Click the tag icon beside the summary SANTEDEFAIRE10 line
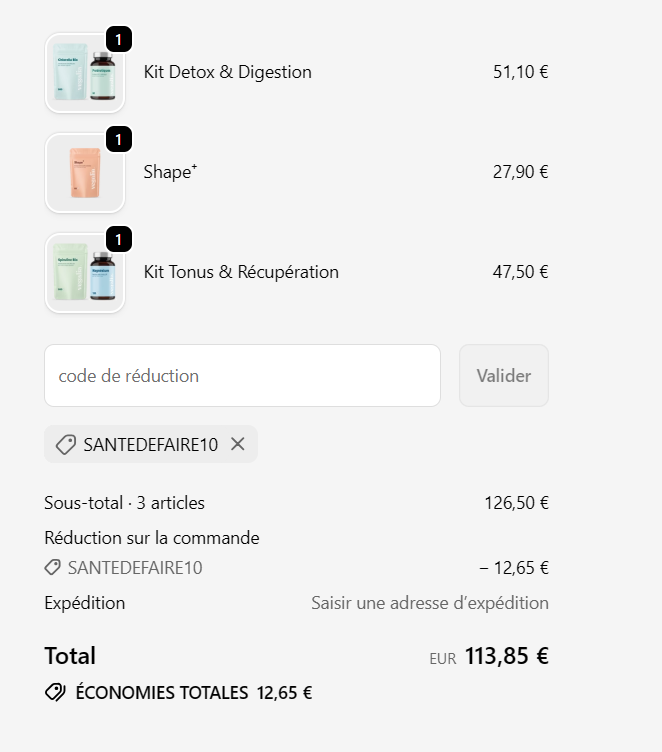This screenshot has height=752, width=662. (x=53, y=568)
